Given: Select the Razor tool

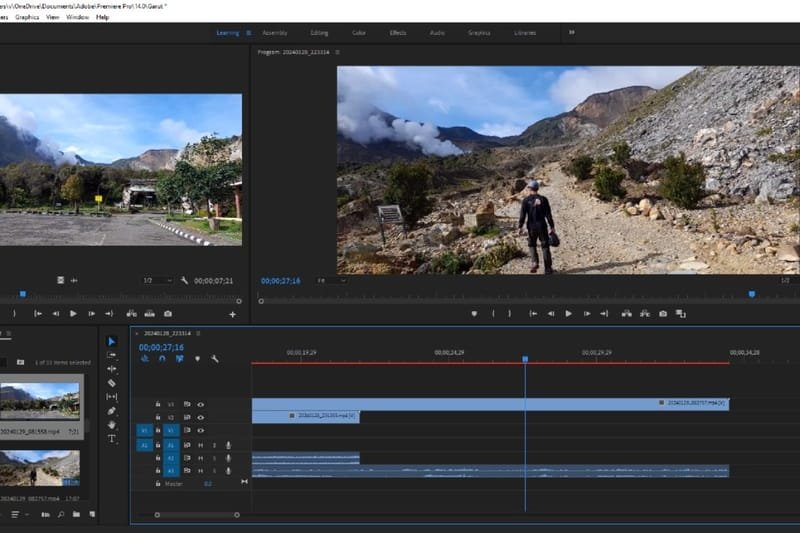Looking at the screenshot, I should [112, 383].
